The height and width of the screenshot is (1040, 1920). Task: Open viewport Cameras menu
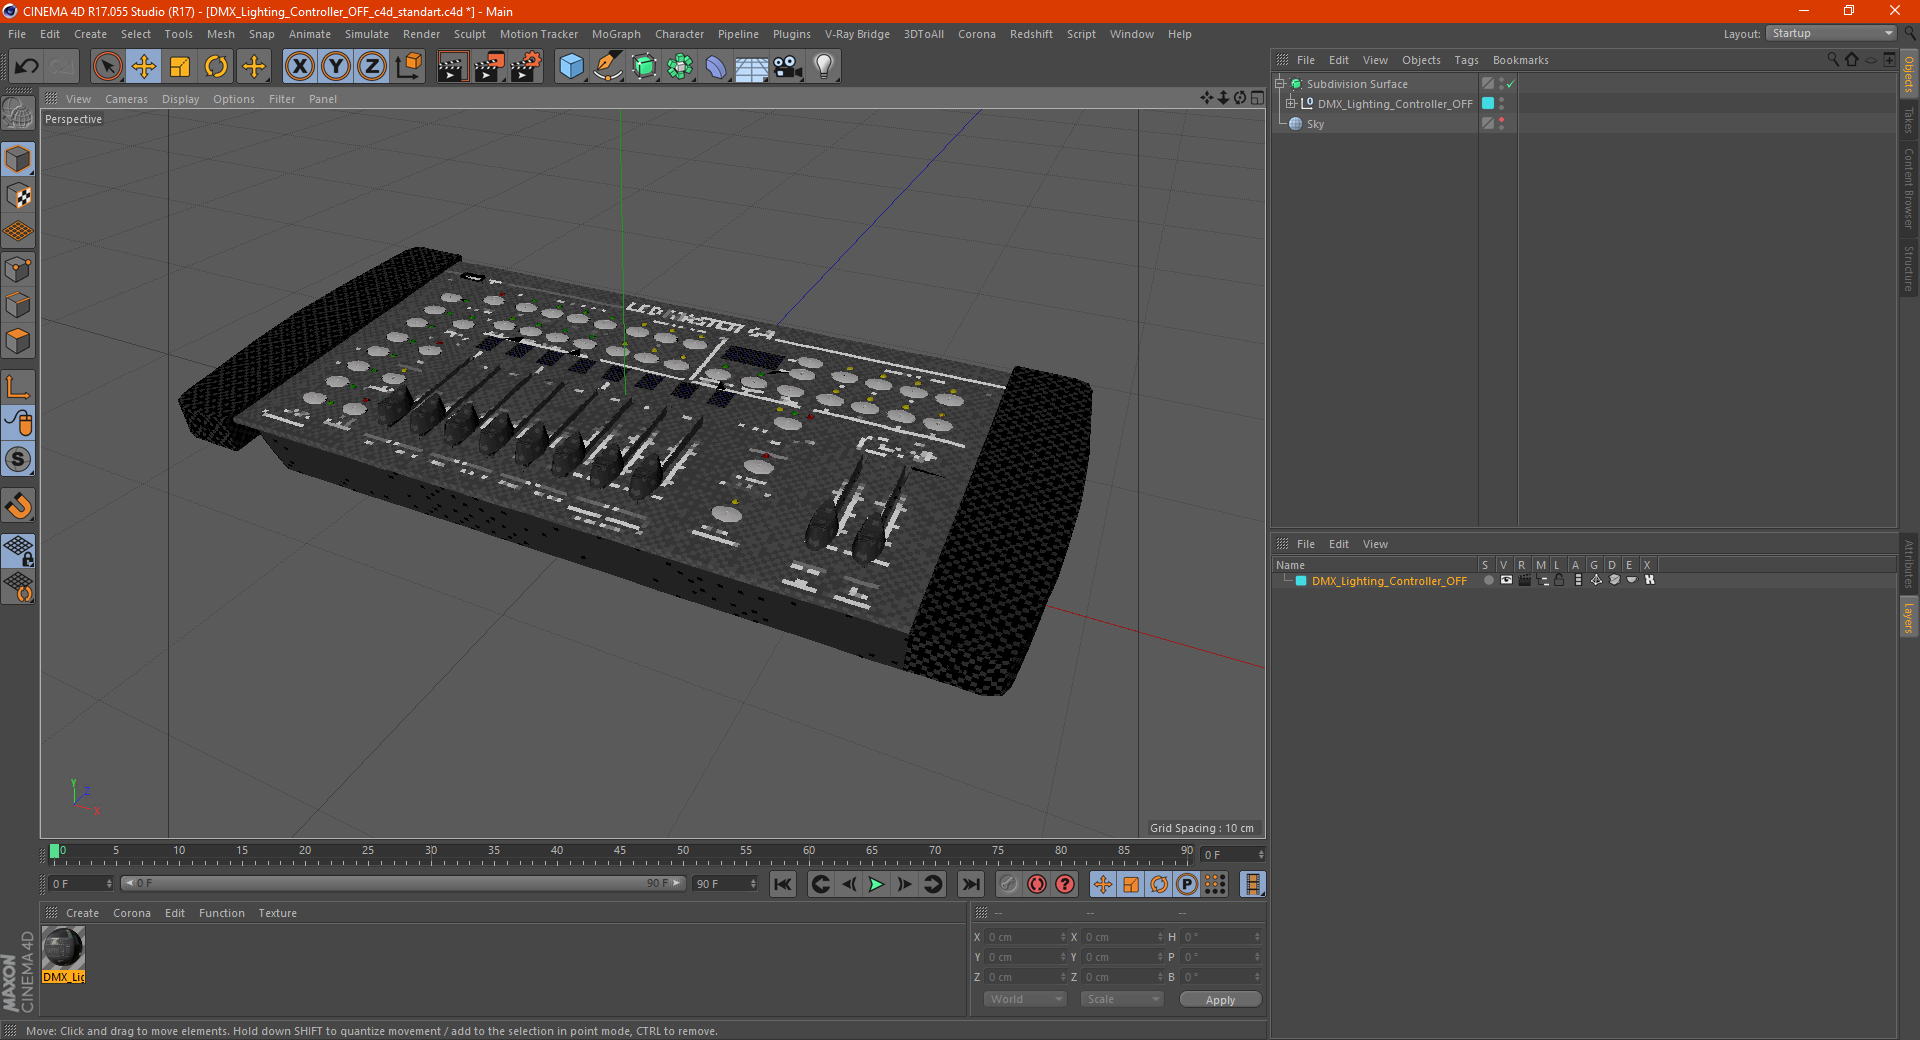point(126,99)
